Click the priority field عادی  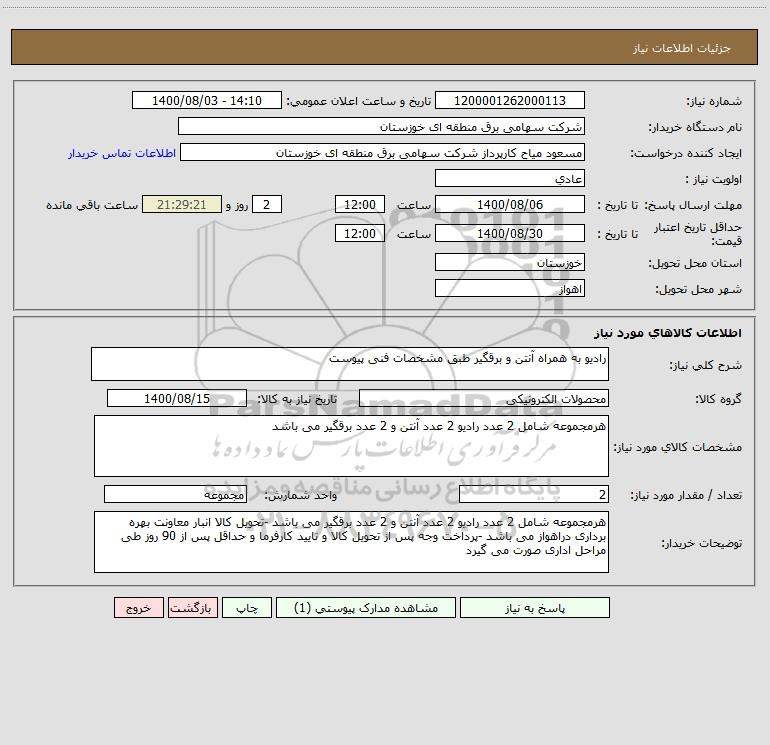click(x=510, y=178)
